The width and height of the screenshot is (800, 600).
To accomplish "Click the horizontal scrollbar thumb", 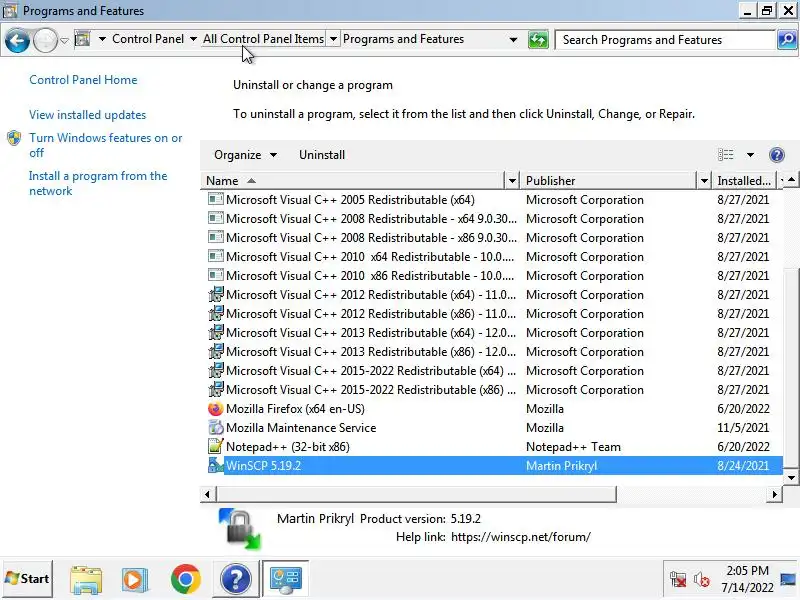I will [417, 494].
